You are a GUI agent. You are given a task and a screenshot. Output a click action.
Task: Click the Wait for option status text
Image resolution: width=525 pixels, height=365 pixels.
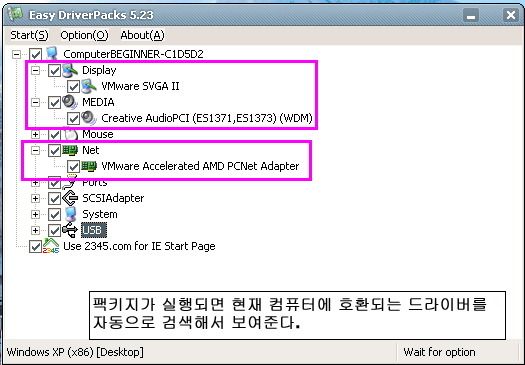point(439,352)
